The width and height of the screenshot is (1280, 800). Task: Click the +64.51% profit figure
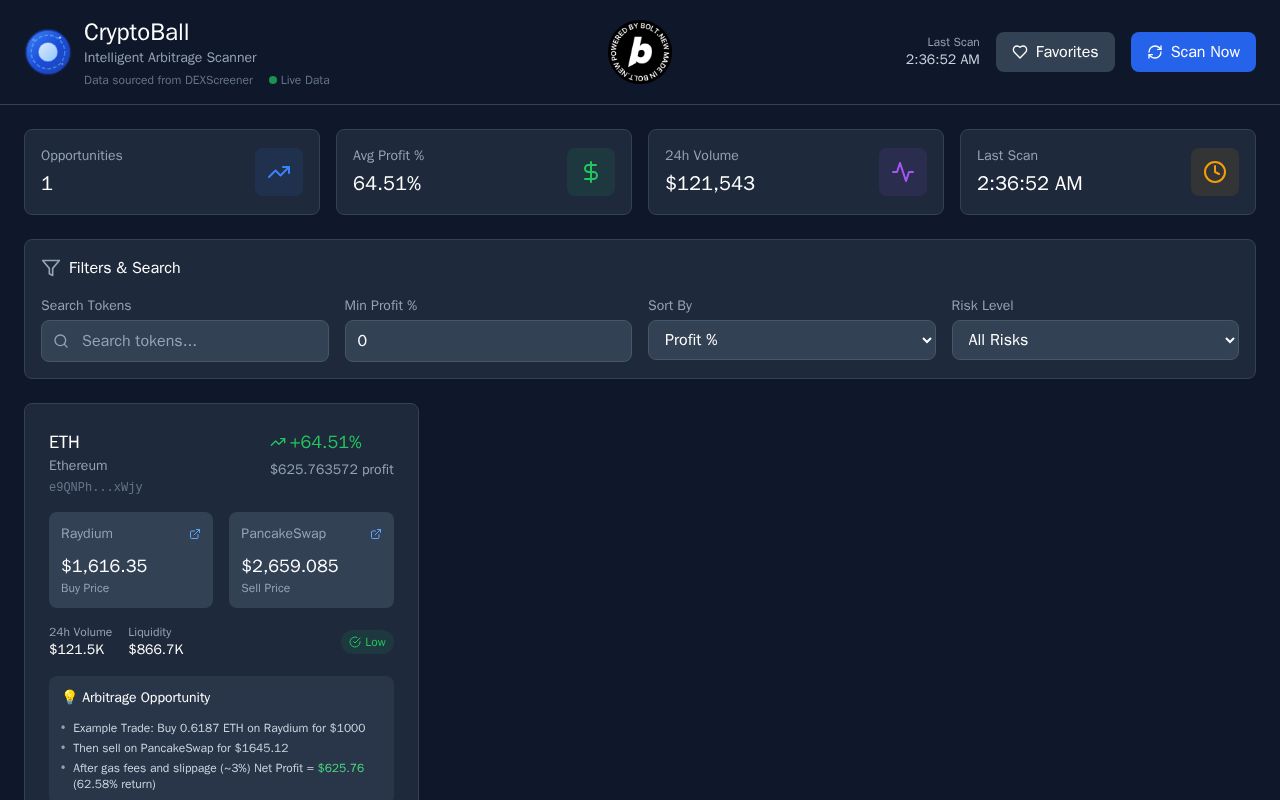325,442
